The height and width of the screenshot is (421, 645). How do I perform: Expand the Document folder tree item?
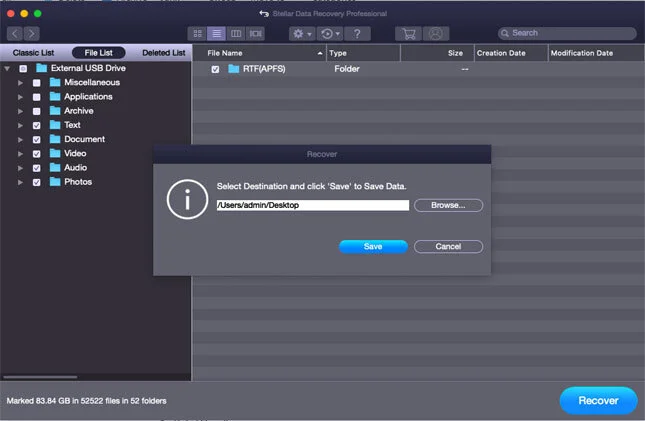tap(20, 140)
